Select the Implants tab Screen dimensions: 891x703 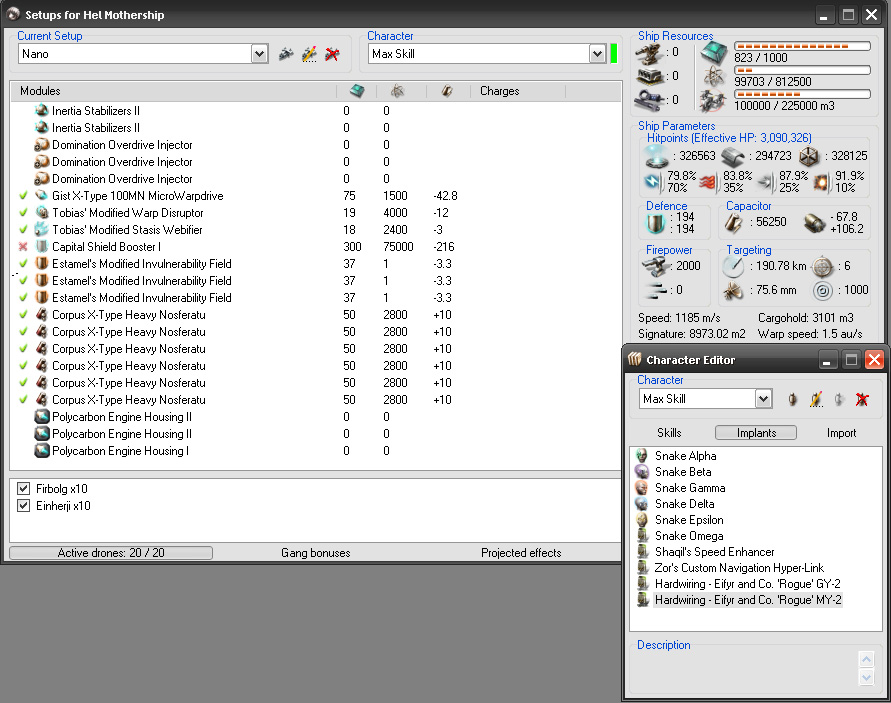tap(756, 432)
